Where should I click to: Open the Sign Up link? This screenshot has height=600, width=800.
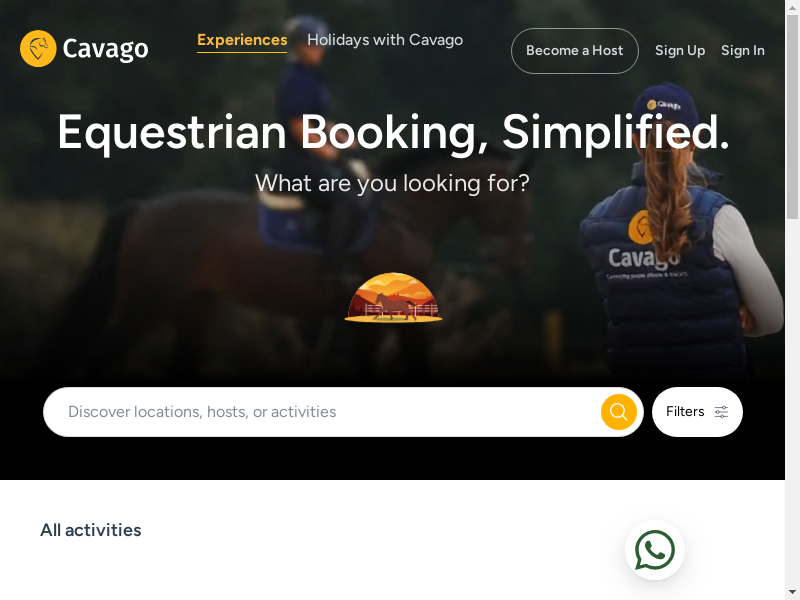click(x=680, y=51)
